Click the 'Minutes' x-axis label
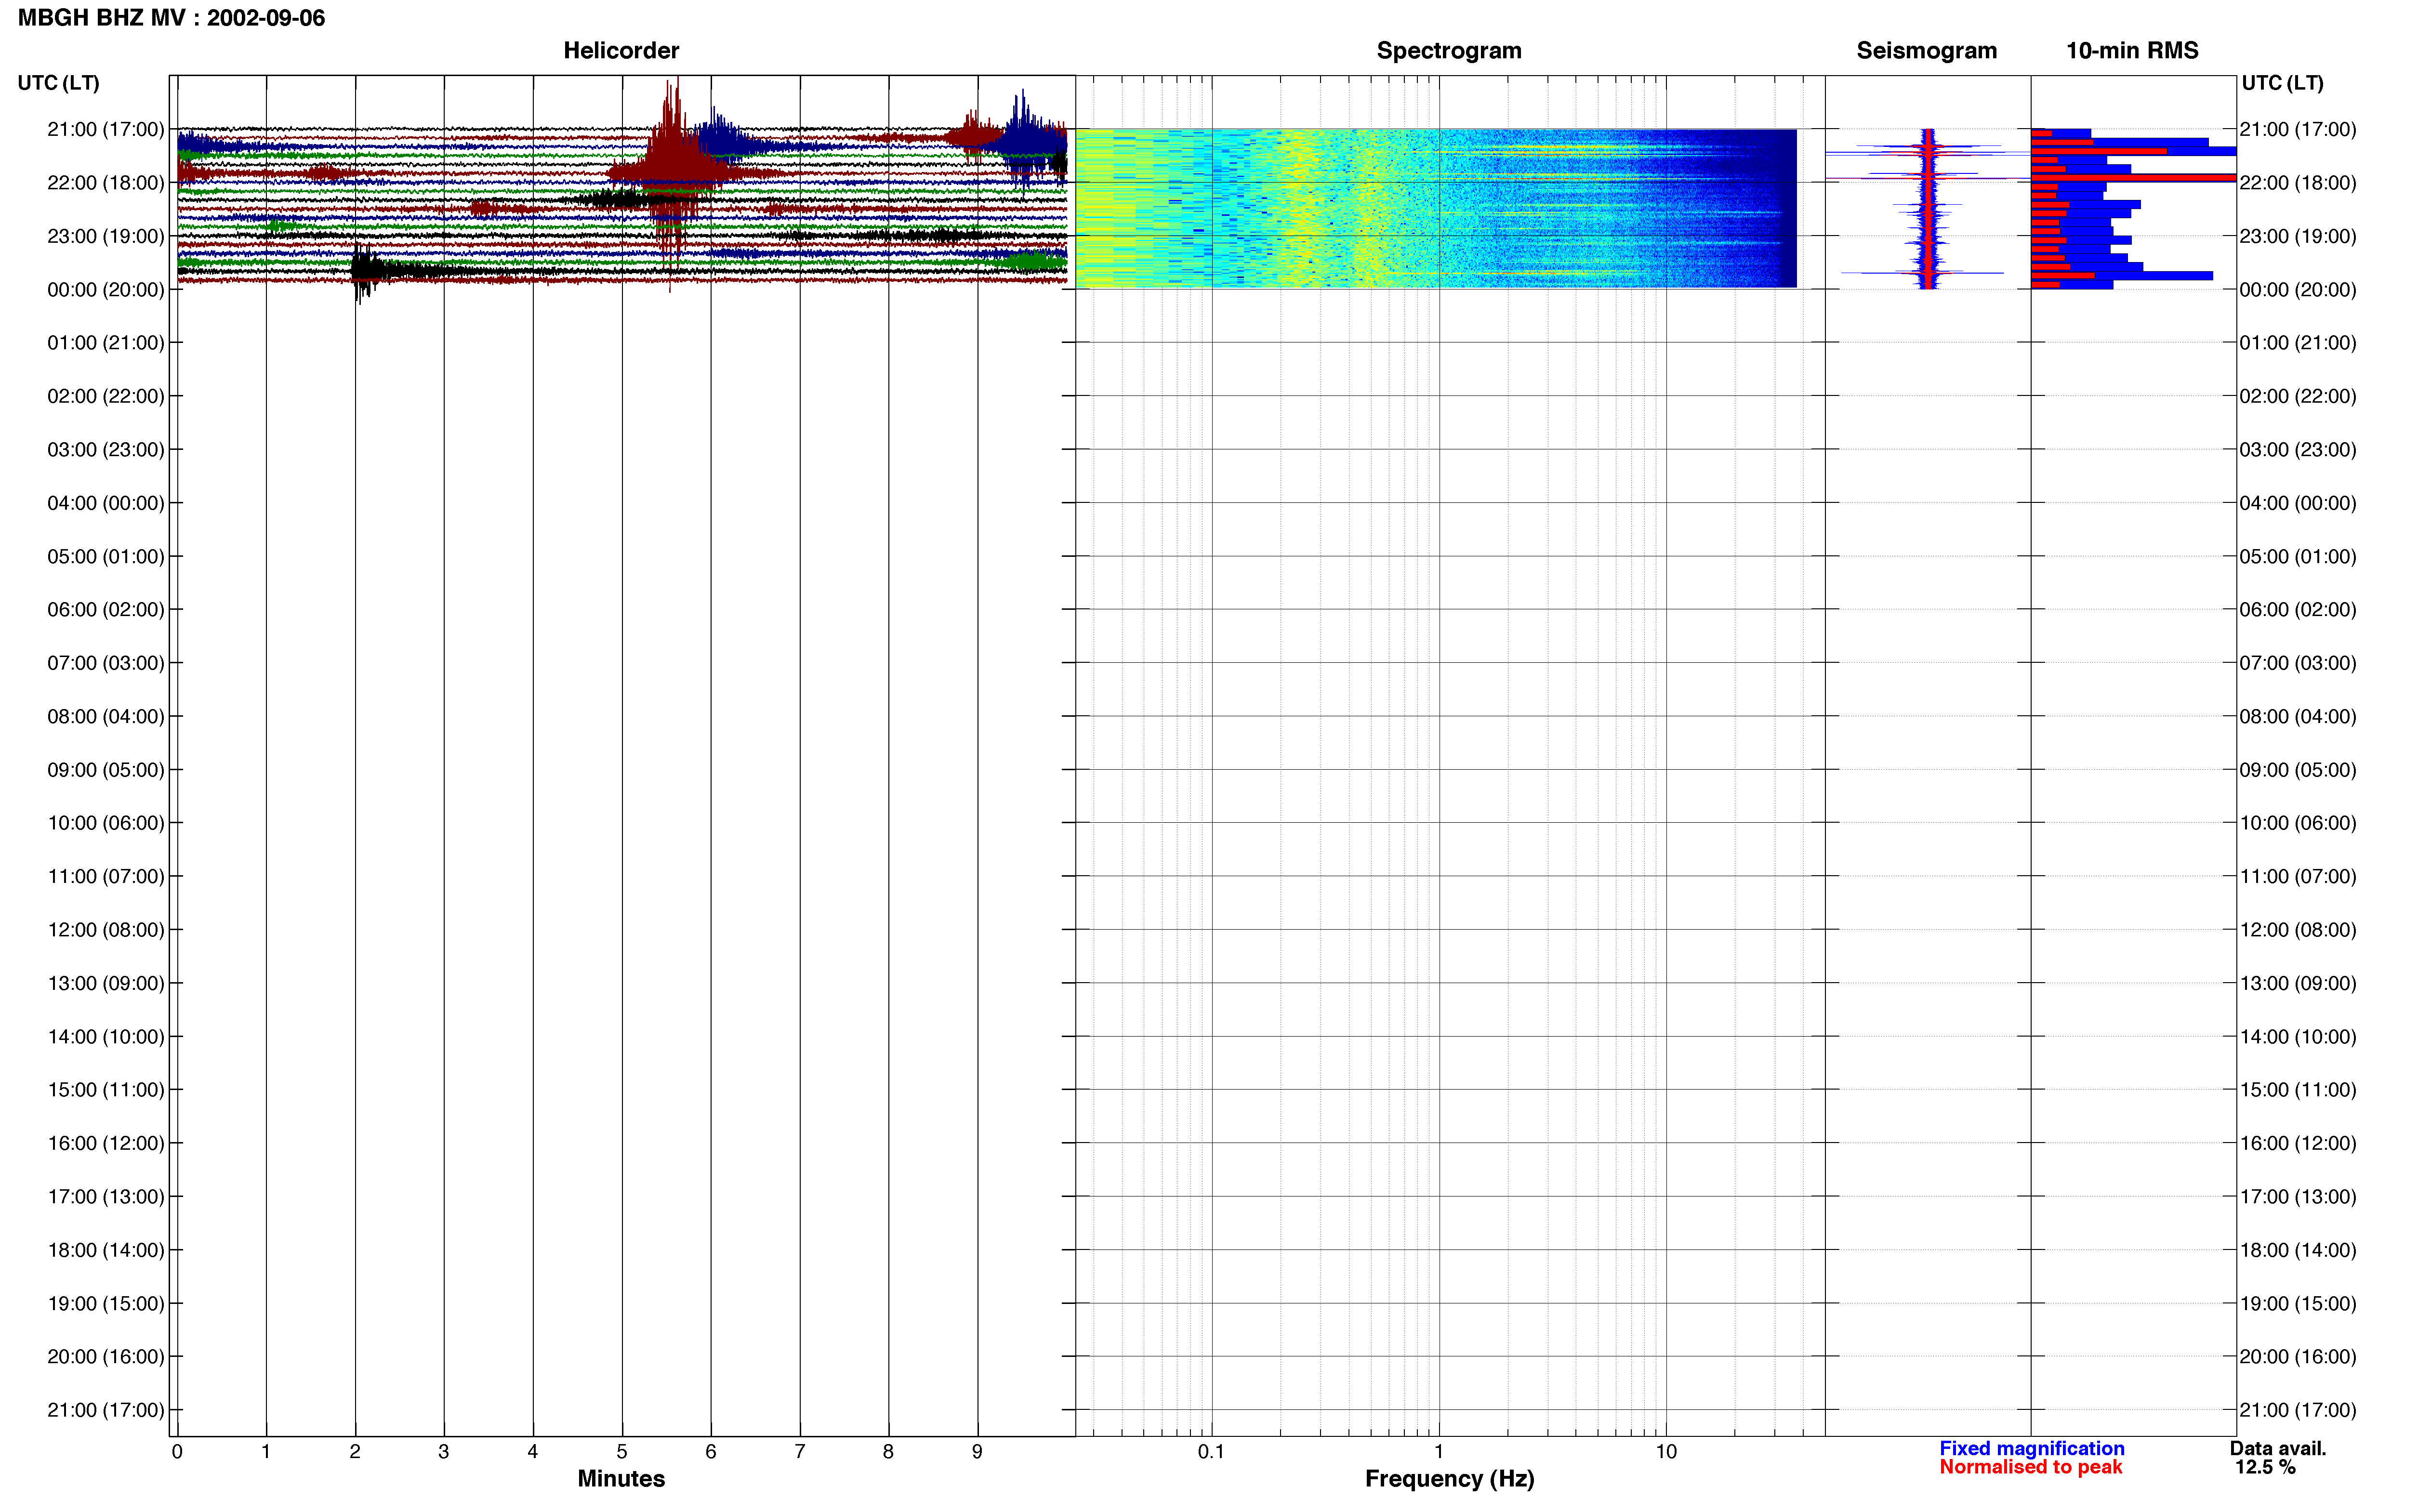Screen dimensions: 2418x1512 pyautogui.click(x=621, y=1478)
